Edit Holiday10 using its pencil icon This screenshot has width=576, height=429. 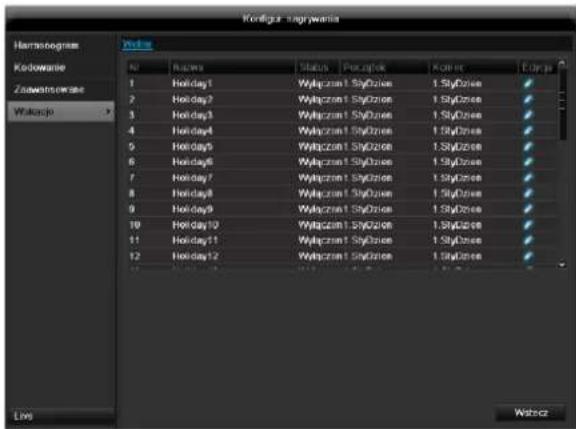[x=528, y=225]
